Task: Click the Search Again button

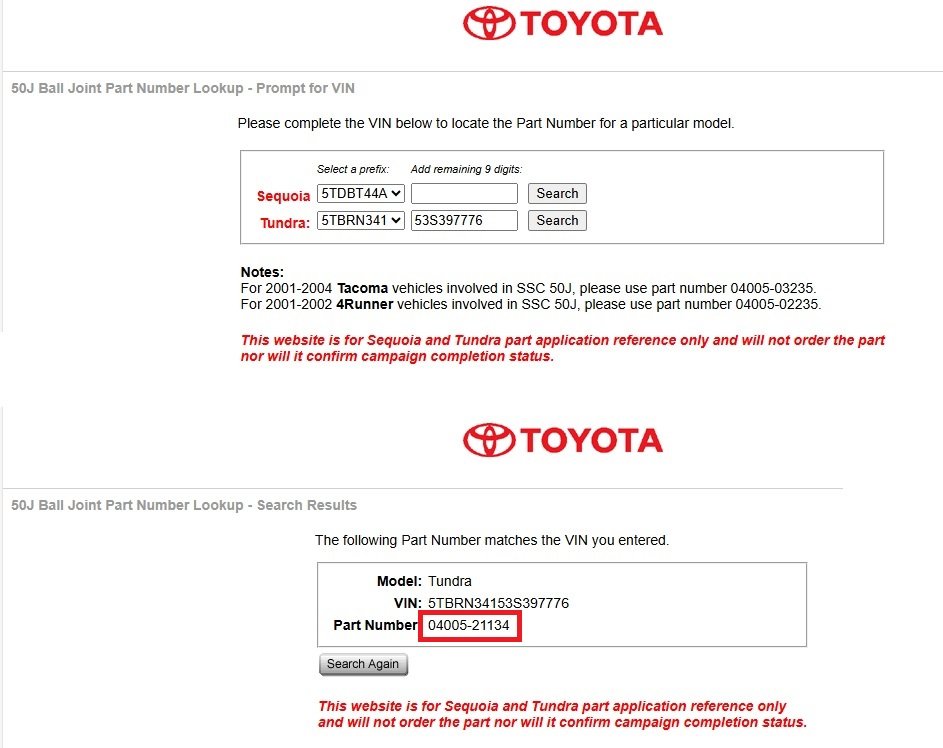Action: 363,664
